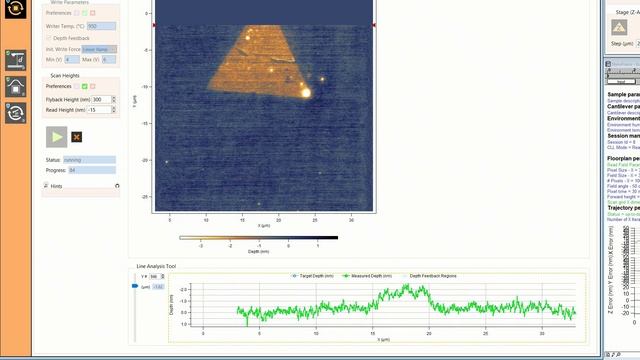Step the Flyback Height spinner arrows
640x360 pixels.
114,99
